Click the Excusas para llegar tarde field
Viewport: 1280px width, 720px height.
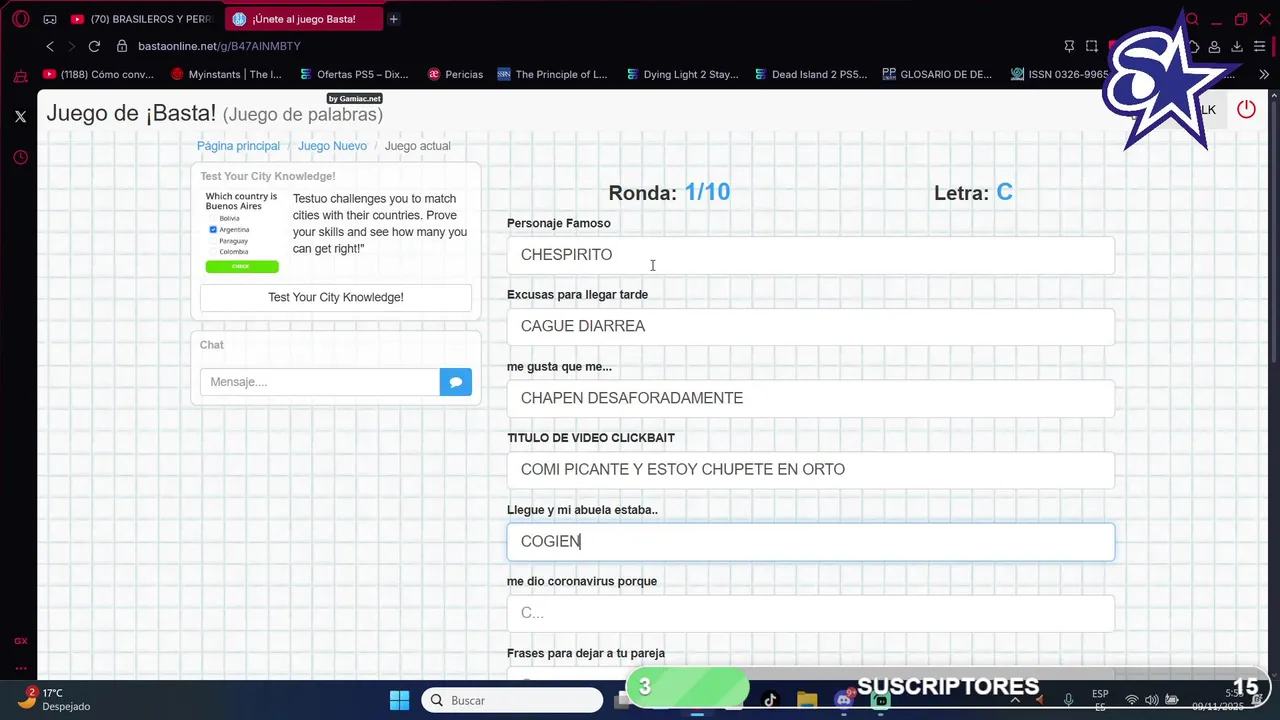pyautogui.click(x=810, y=326)
